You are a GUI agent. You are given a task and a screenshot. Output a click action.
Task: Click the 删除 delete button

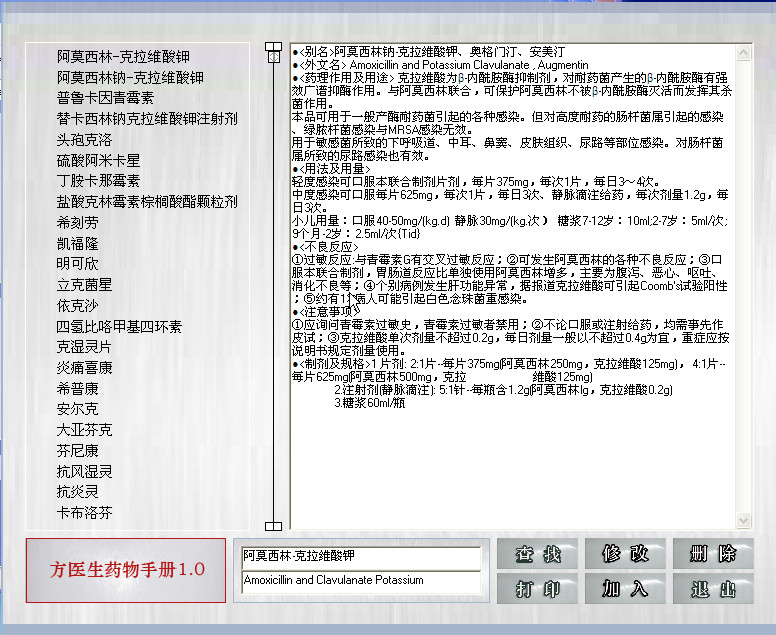(x=713, y=553)
